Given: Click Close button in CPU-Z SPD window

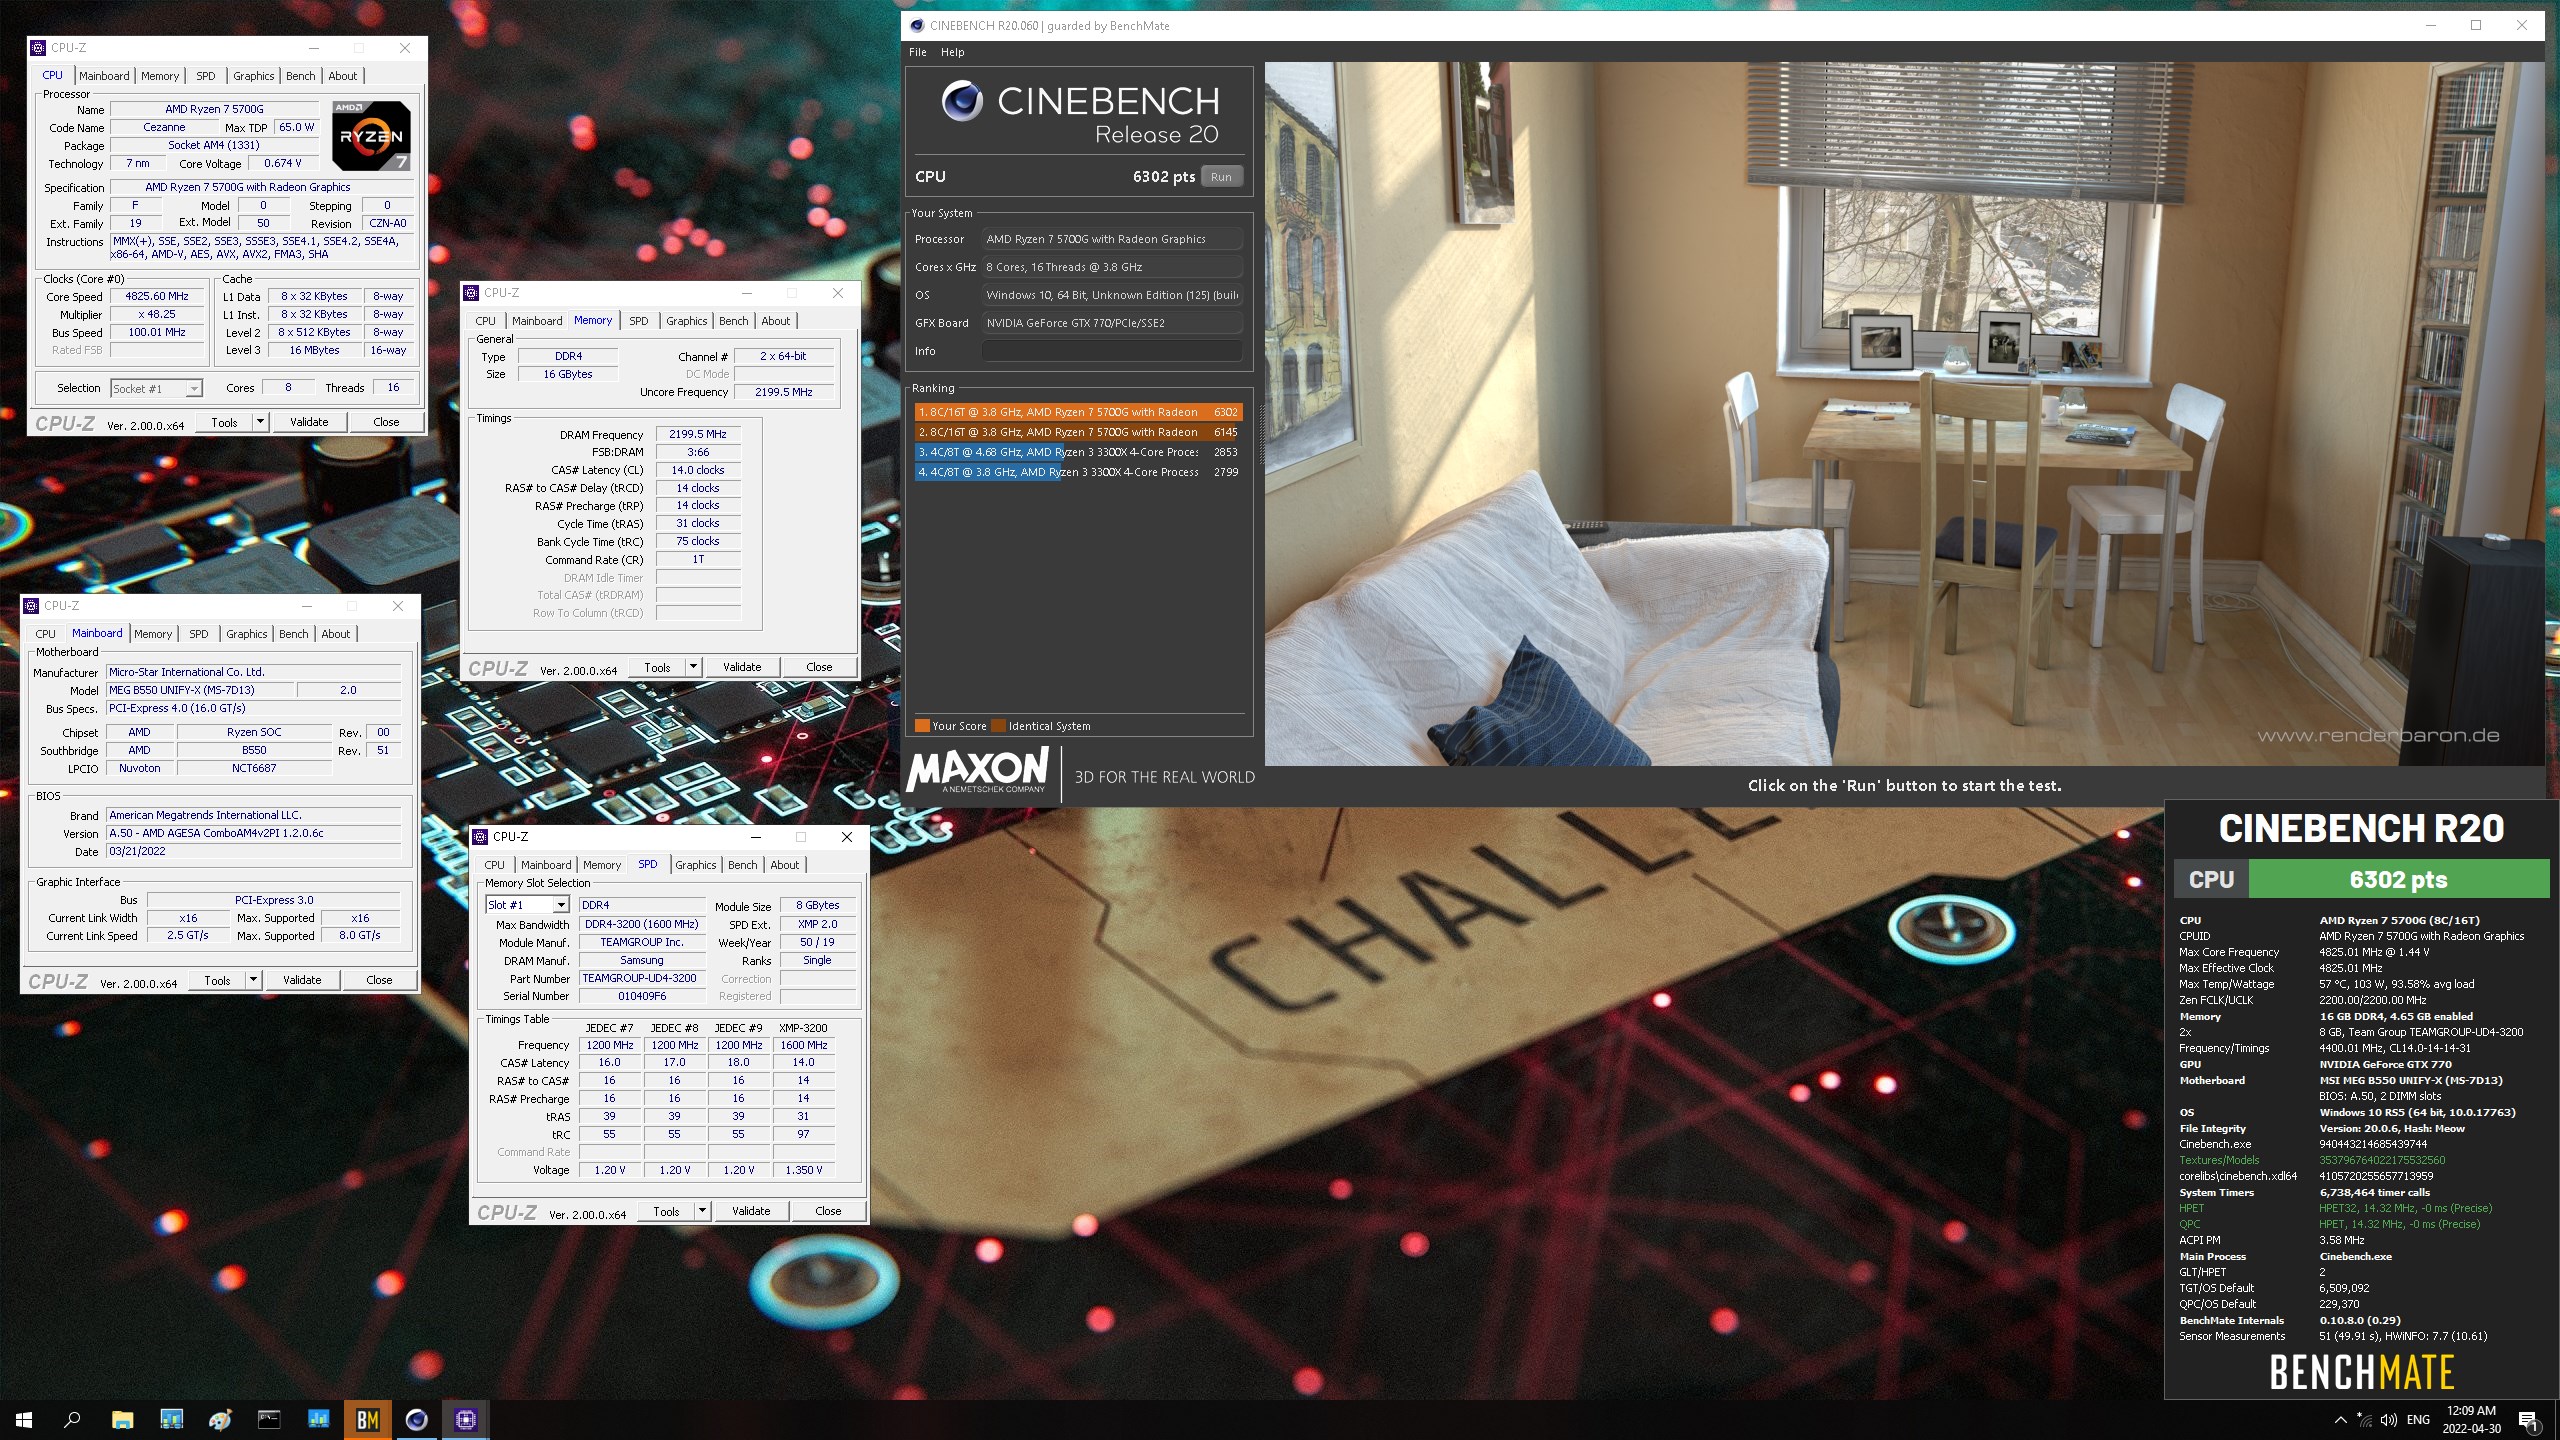Looking at the screenshot, I should point(828,1211).
